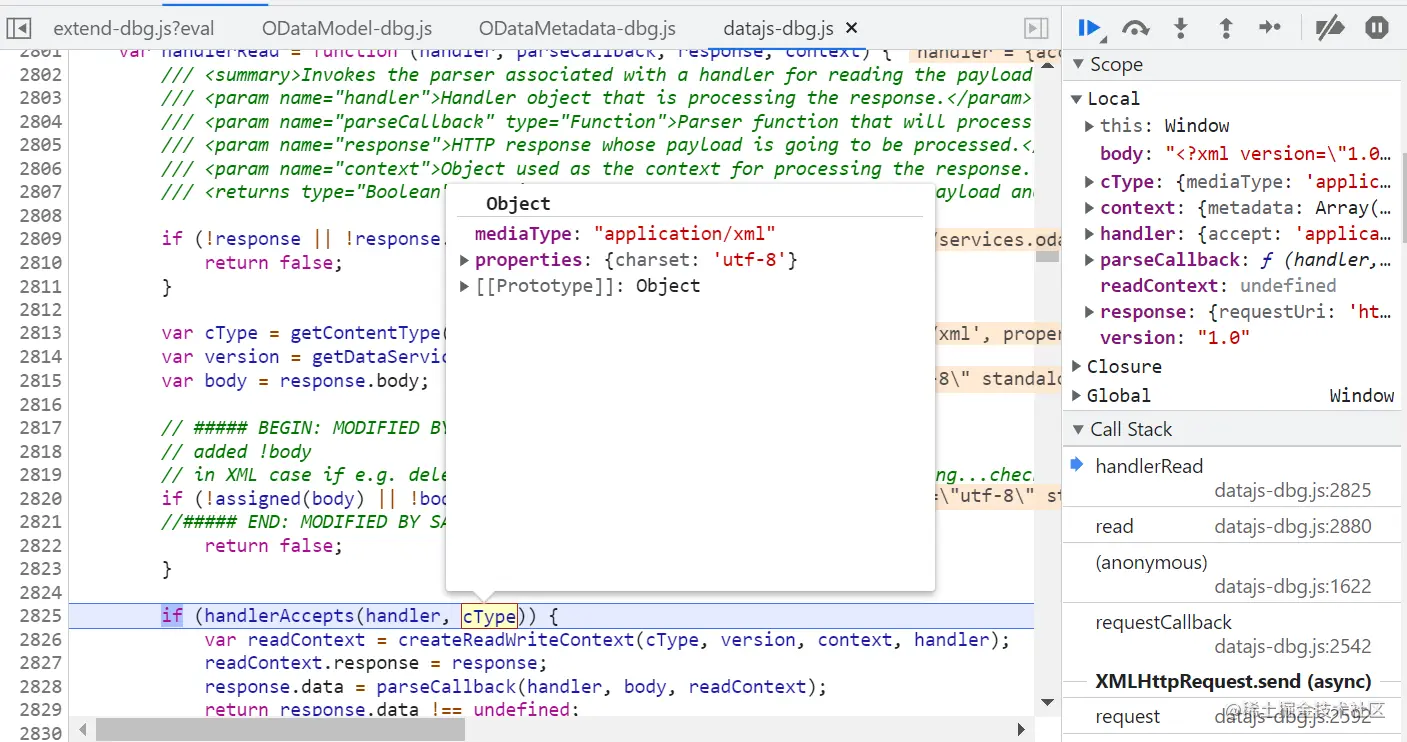Click the body variable value in Scope
Image resolution: width=1407 pixels, height=742 pixels.
point(1278,154)
